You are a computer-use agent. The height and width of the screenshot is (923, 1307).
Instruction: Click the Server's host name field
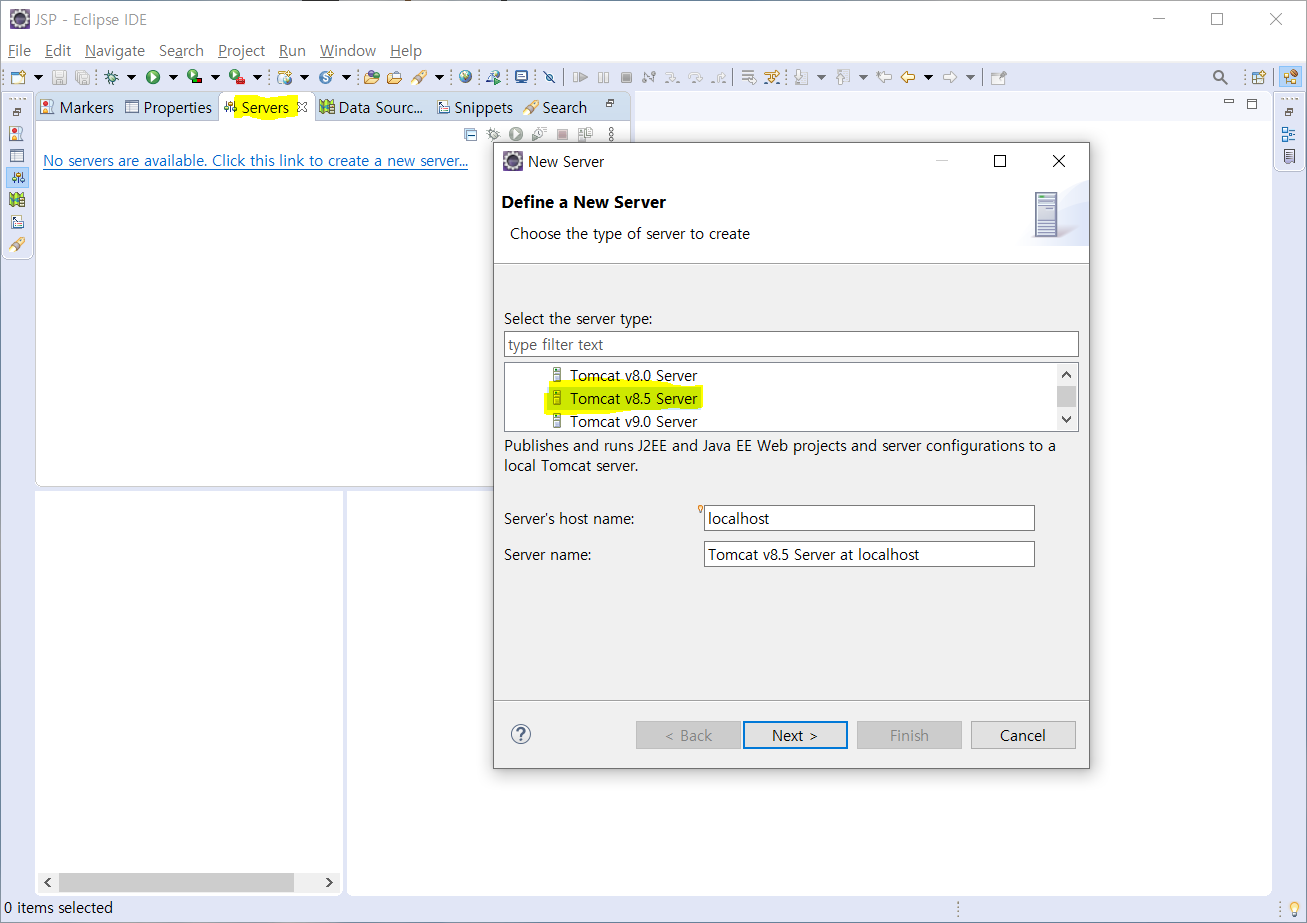point(869,518)
